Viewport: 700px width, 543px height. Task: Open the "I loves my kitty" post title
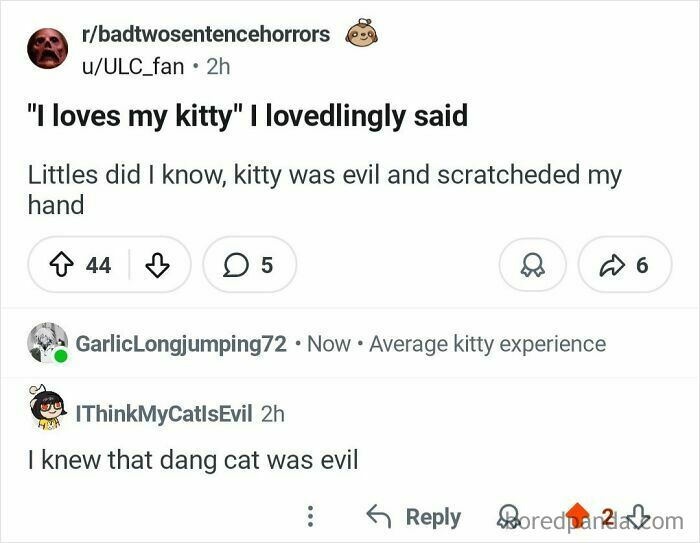pyautogui.click(x=248, y=116)
